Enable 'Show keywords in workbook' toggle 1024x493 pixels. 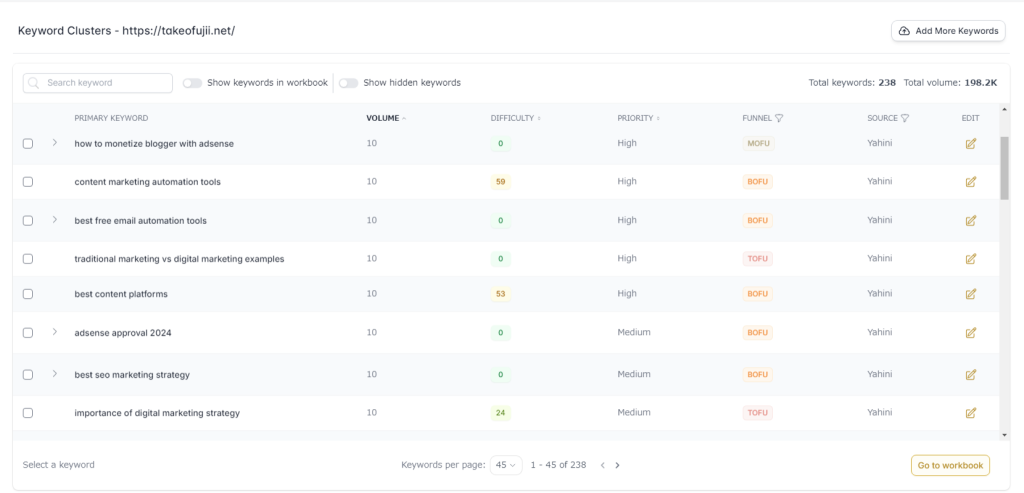coord(192,83)
